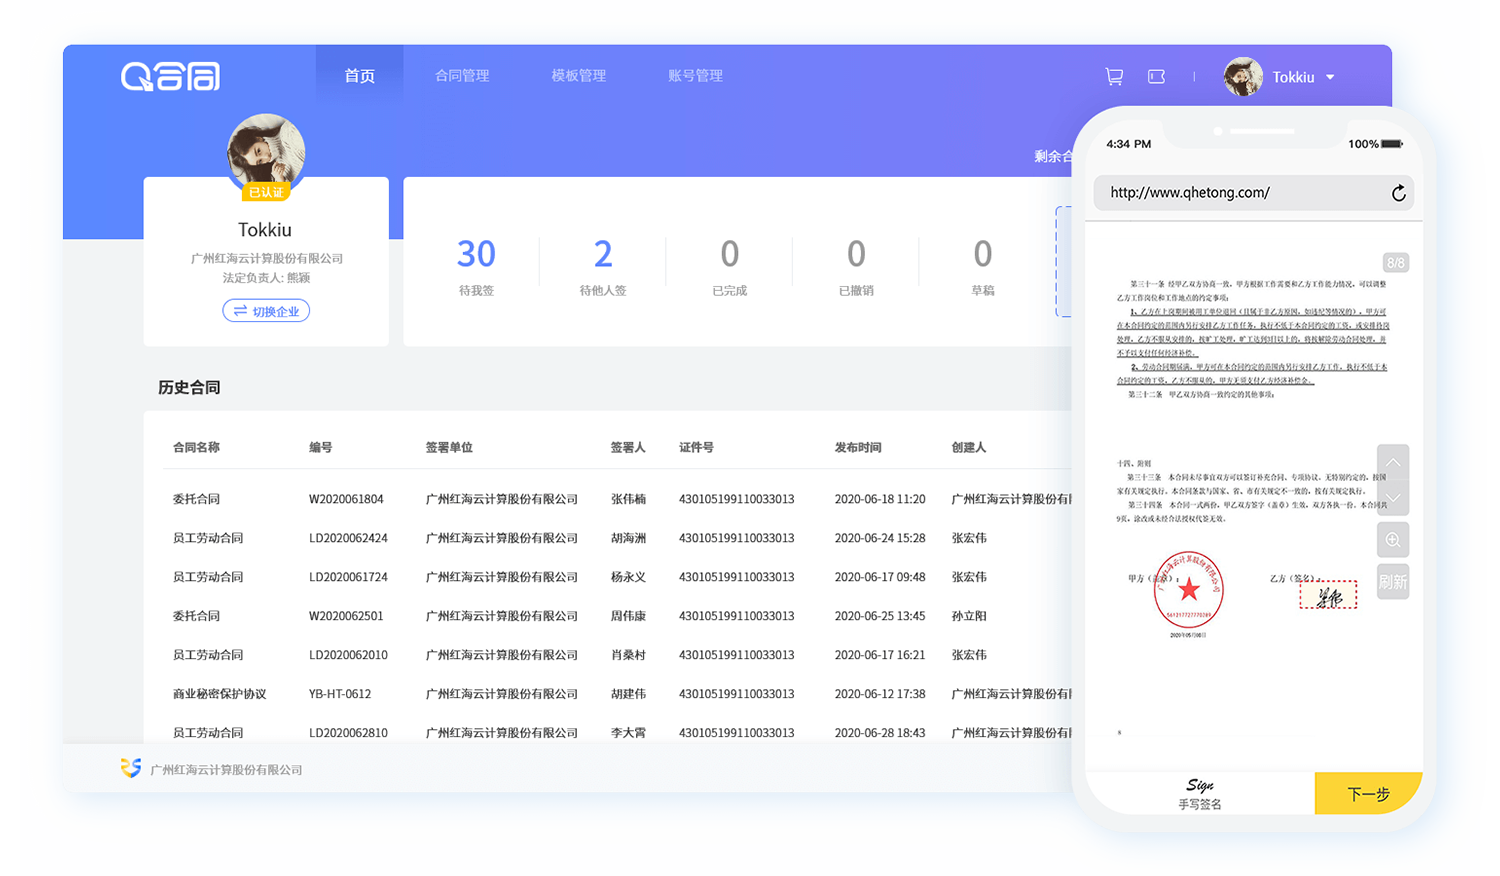Click the phone battery icon
The width and height of the screenshot is (1500, 876).
(x=1392, y=144)
